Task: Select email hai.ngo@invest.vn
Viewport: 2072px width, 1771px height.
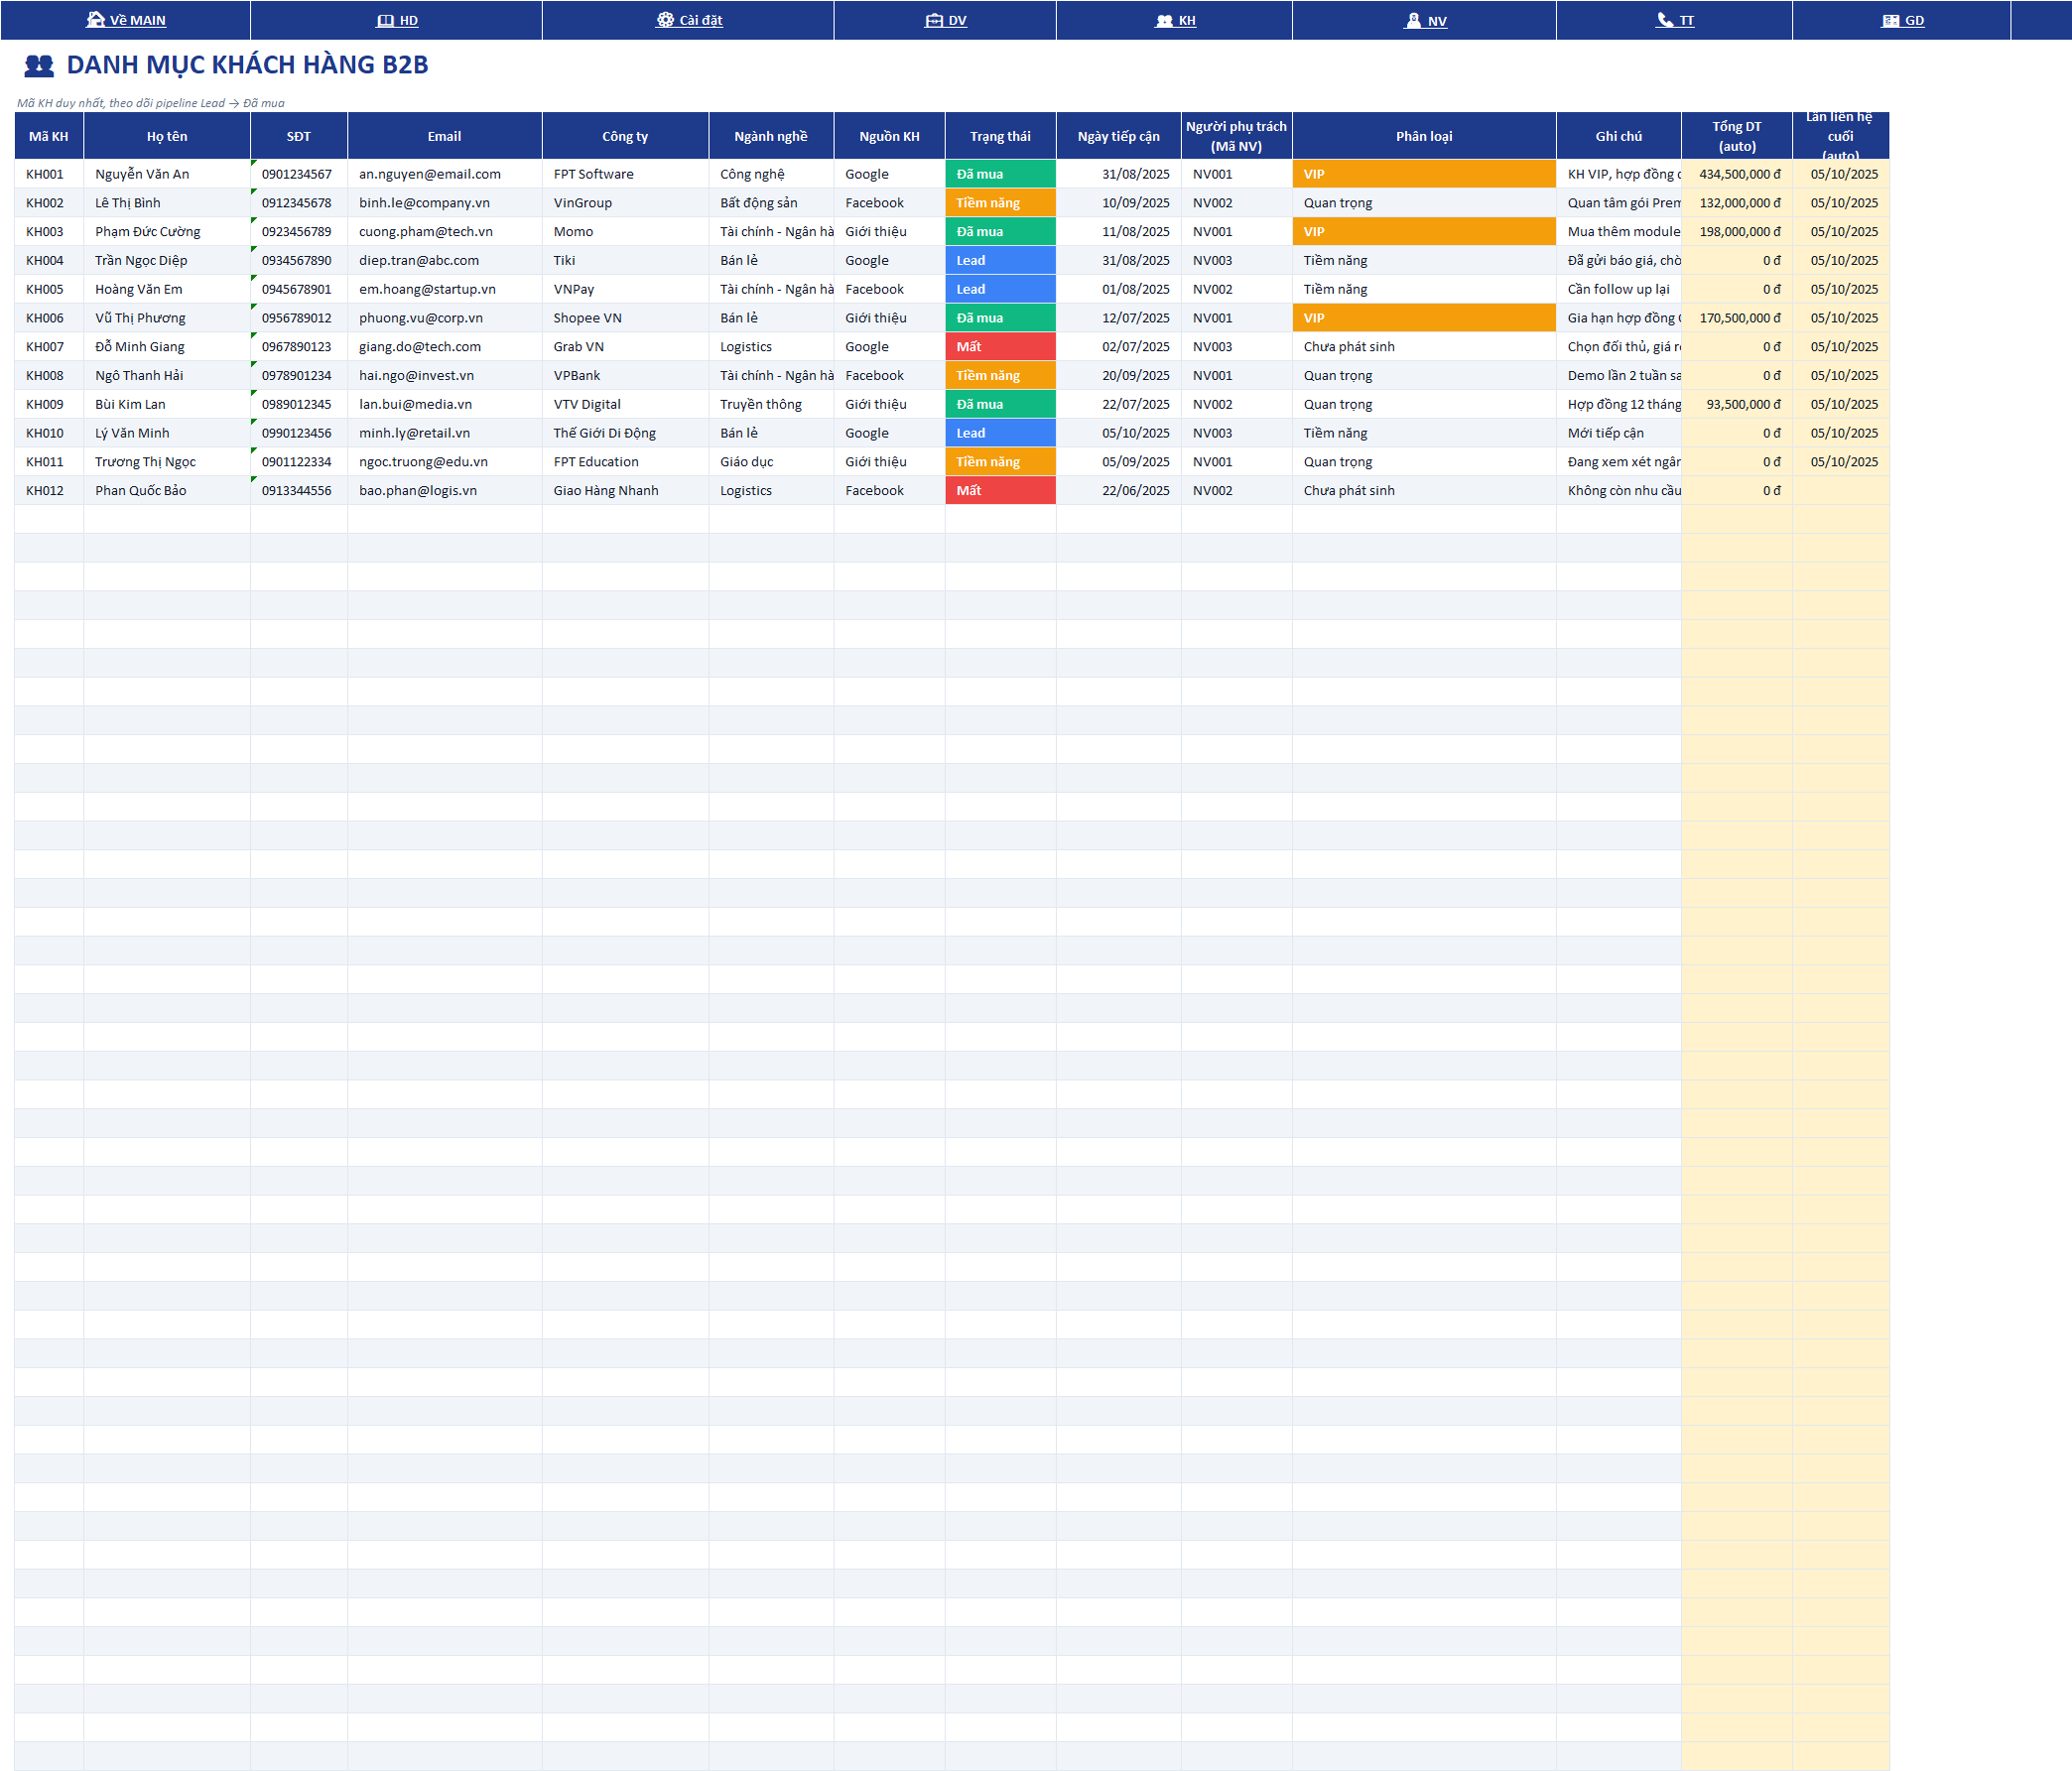Action: pyautogui.click(x=445, y=376)
